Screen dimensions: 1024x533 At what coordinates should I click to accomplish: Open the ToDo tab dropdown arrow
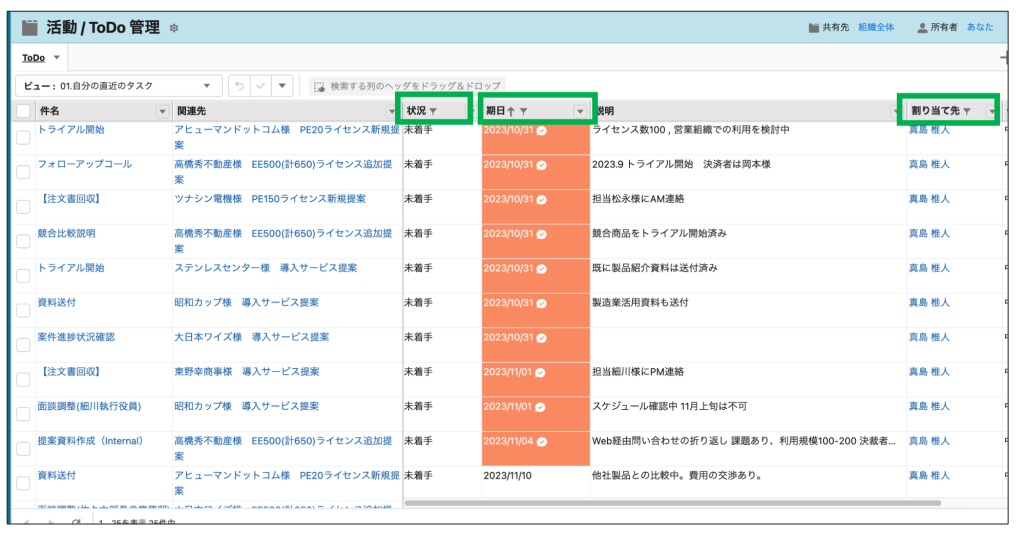coord(57,57)
